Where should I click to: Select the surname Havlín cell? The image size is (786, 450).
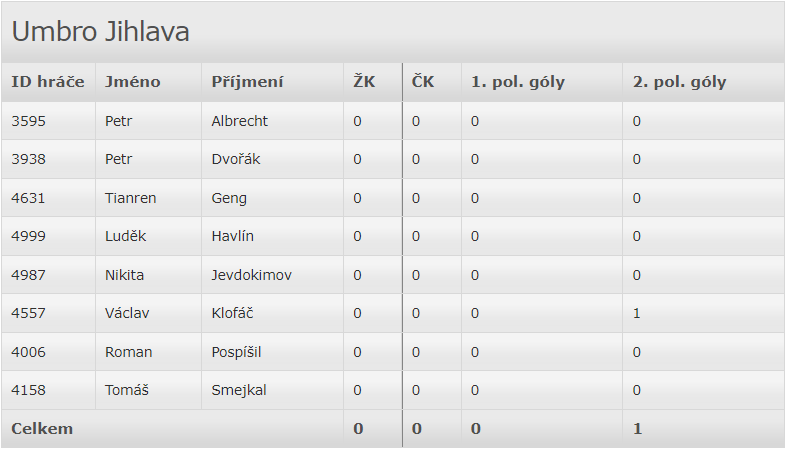point(233,236)
